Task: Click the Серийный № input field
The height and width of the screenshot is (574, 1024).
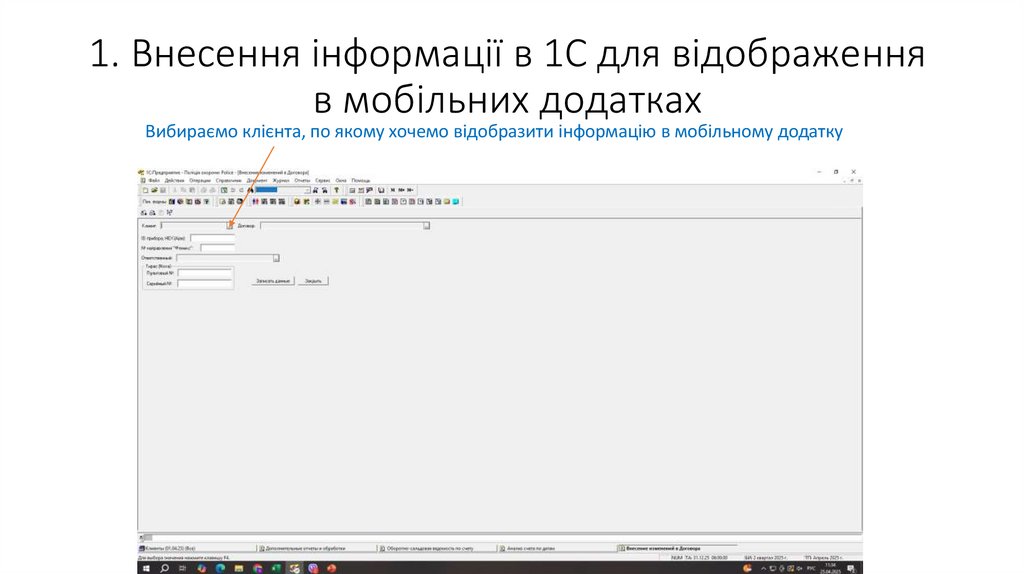Action: [205, 283]
